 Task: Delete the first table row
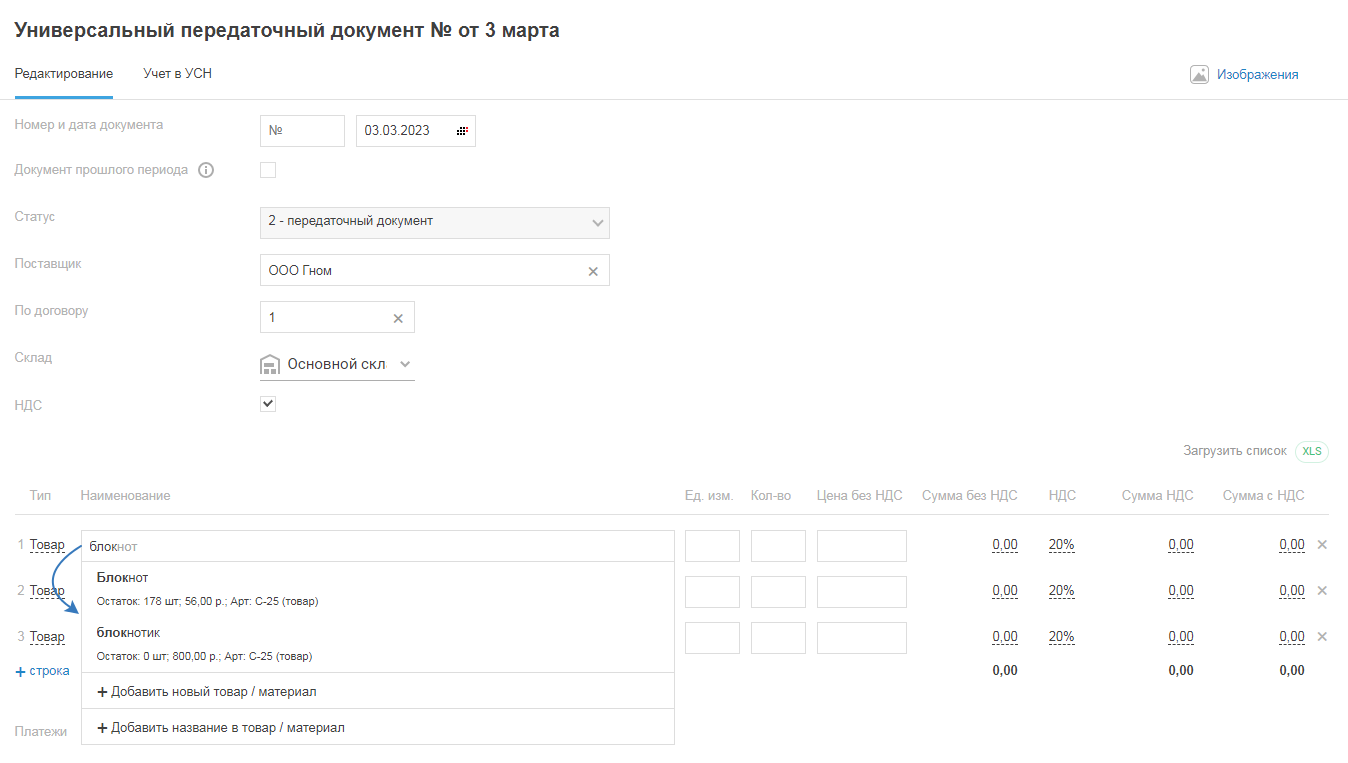point(1321,545)
